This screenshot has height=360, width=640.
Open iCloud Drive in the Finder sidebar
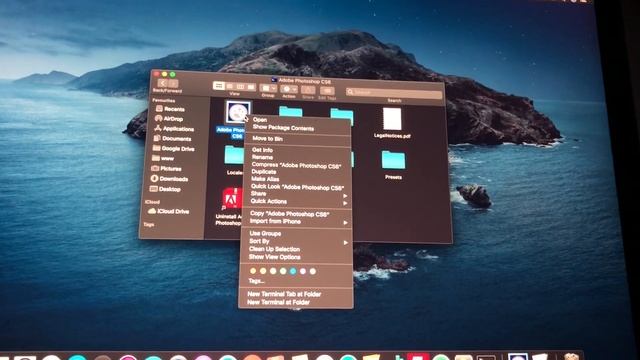(169, 211)
